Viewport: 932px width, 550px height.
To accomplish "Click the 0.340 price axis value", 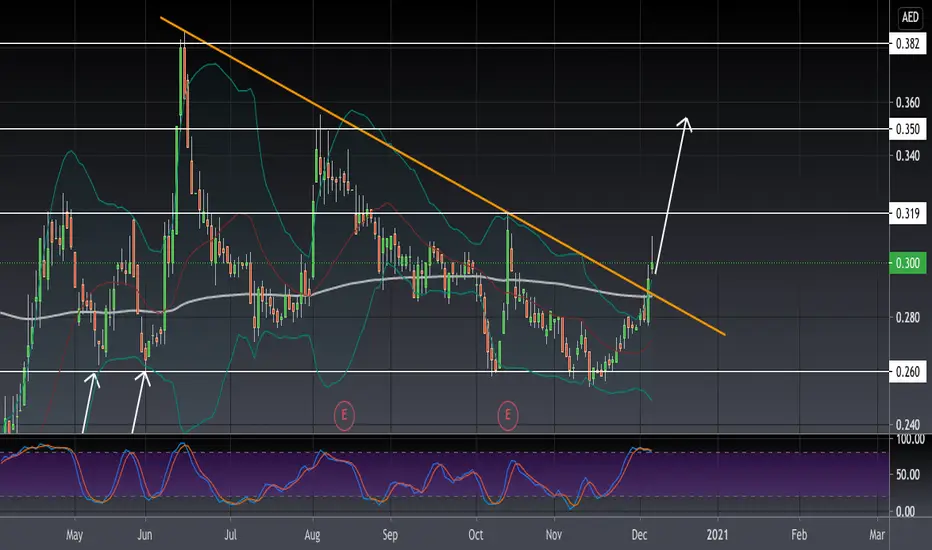I will click(x=908, y=156).
